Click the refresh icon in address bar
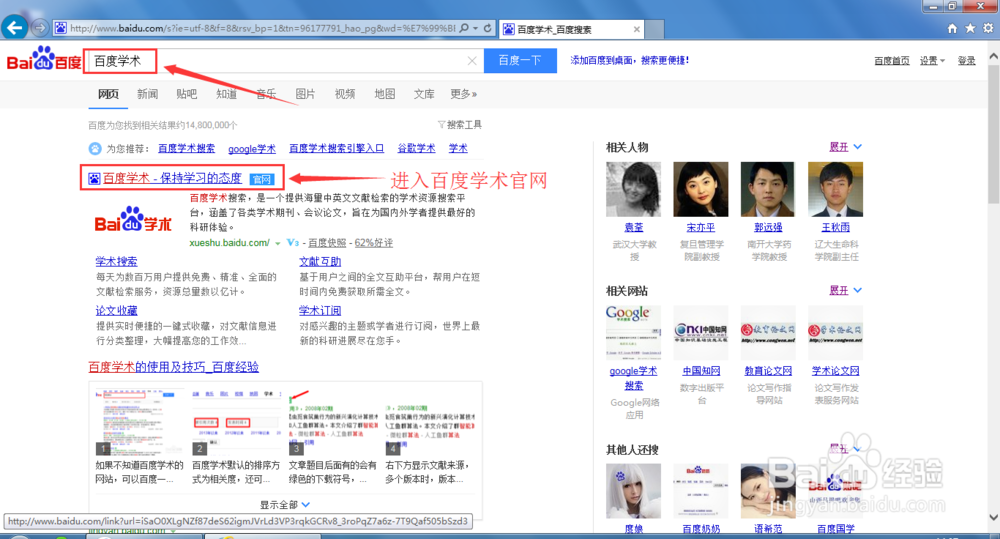Viewport: 1000px width, 539px height. (x=488, y=28)
